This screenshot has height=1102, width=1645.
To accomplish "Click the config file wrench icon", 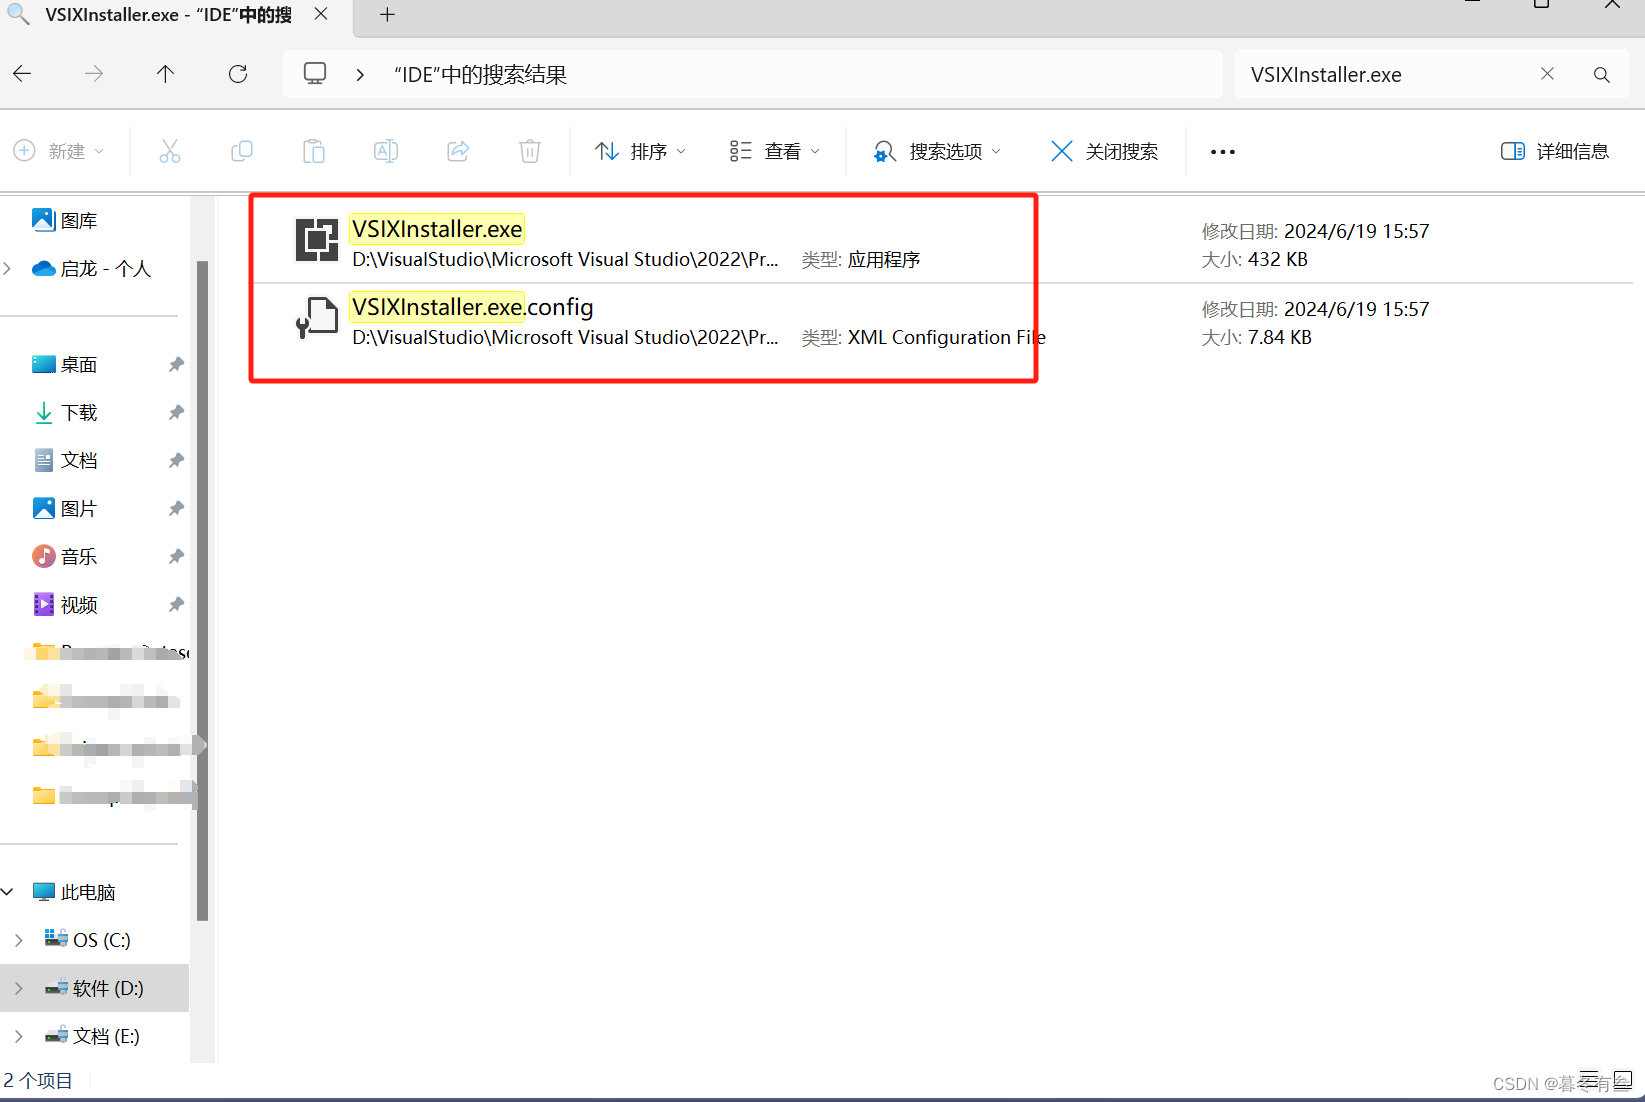I will pyautogui.click(x=317, y=318).
